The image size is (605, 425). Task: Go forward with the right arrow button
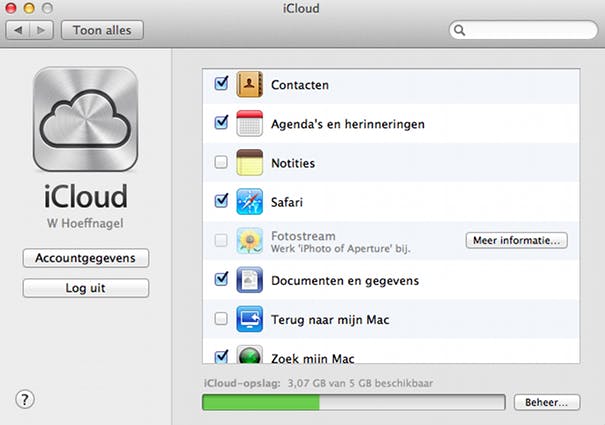click(x=41, y=30)
